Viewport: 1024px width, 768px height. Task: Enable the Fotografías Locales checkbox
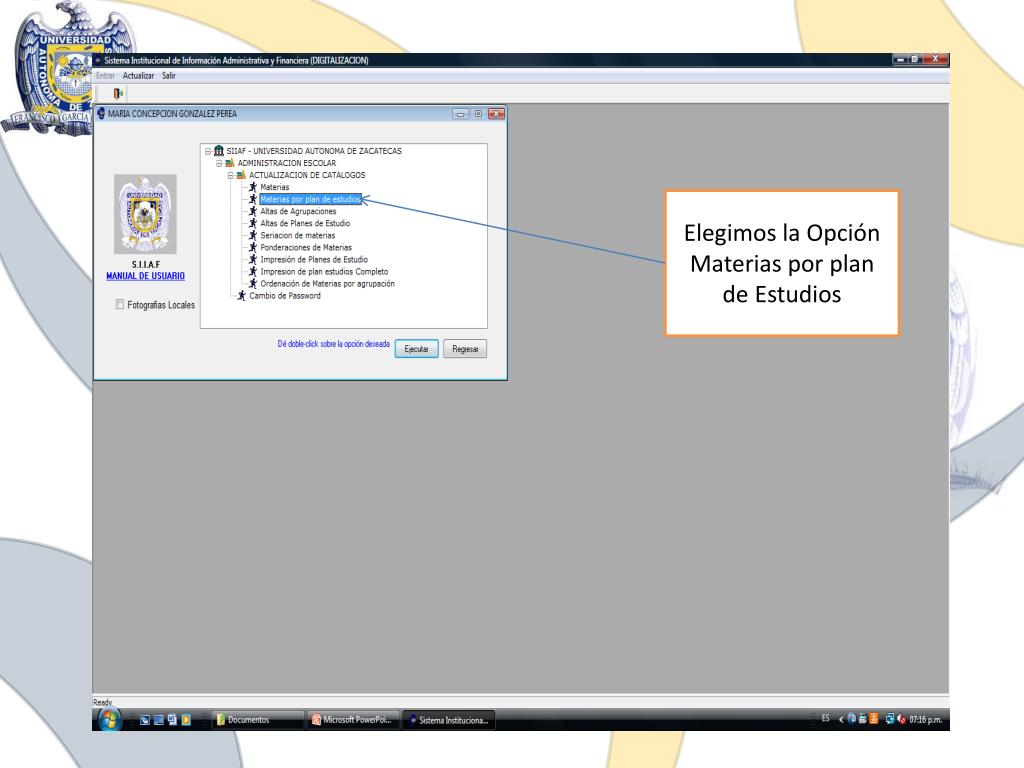click(120, 304)
